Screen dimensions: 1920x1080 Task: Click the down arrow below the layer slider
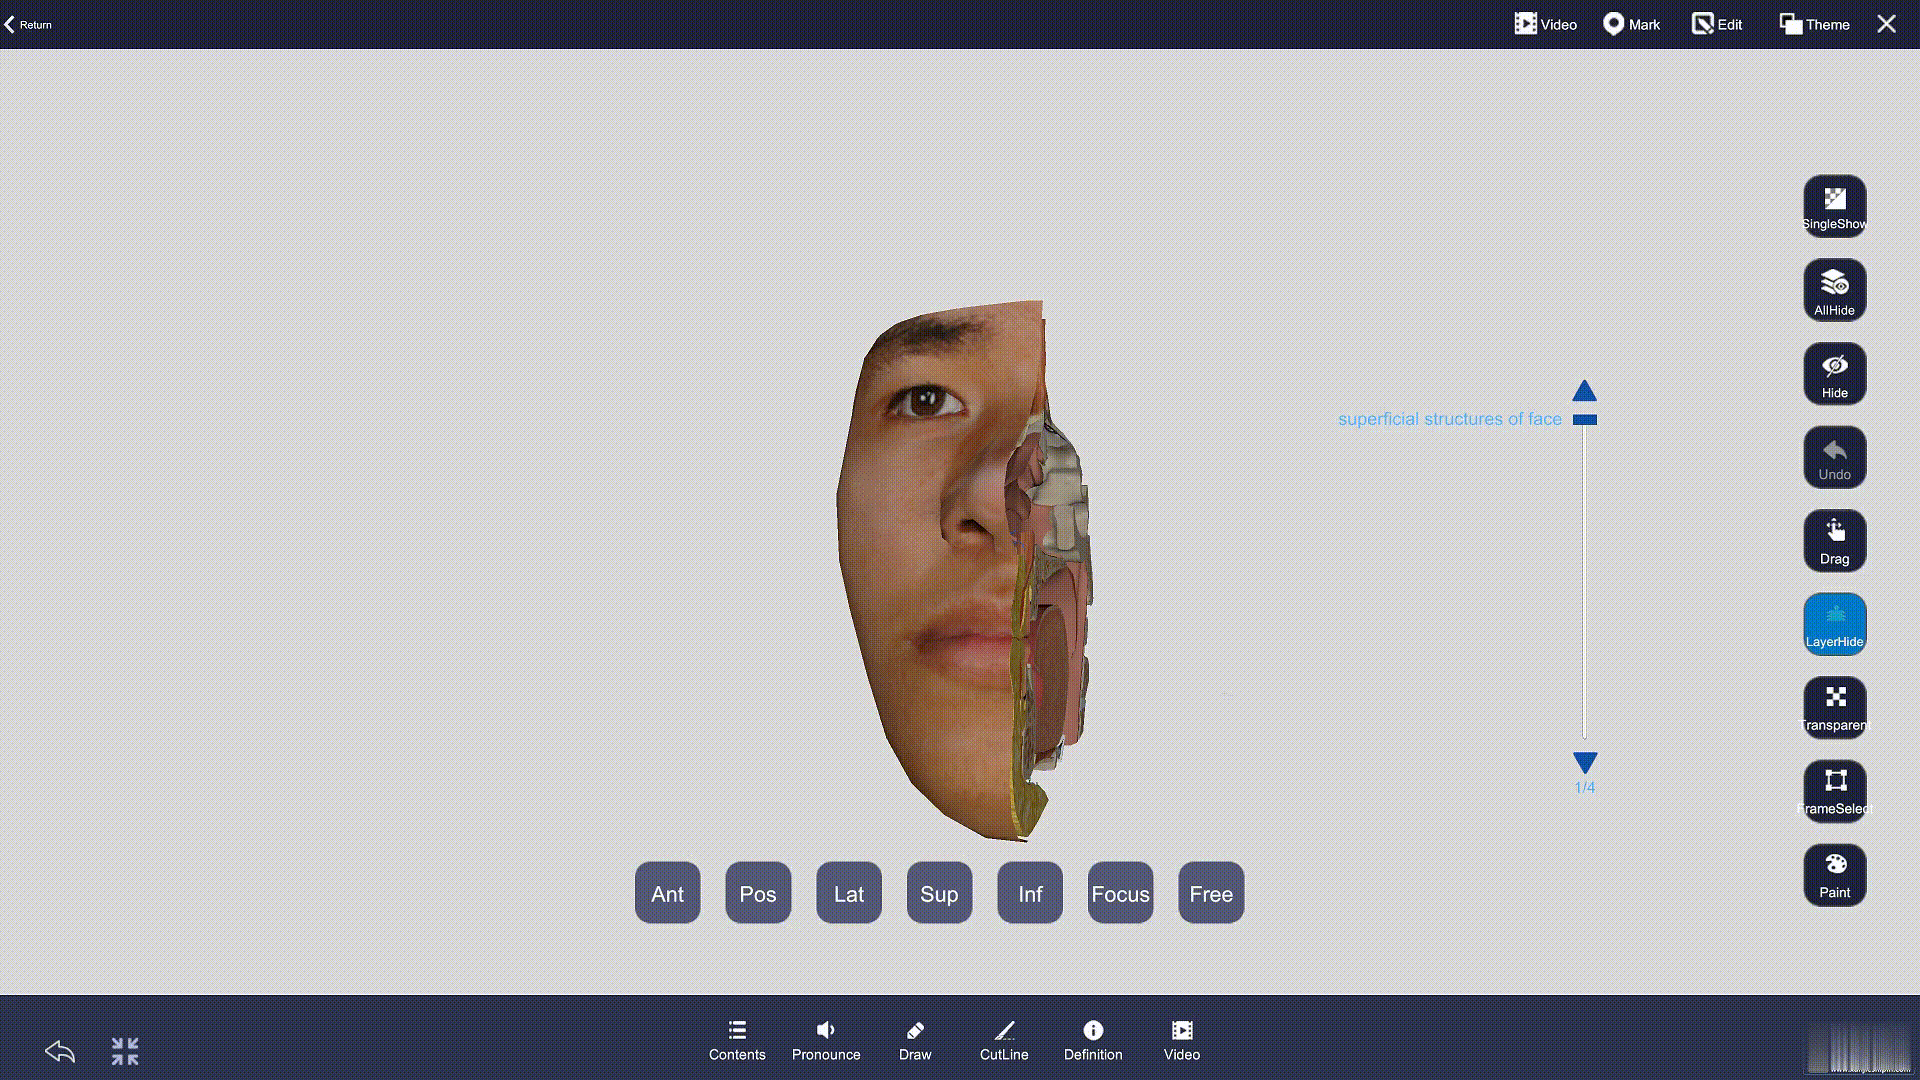tap(1584, 761)
